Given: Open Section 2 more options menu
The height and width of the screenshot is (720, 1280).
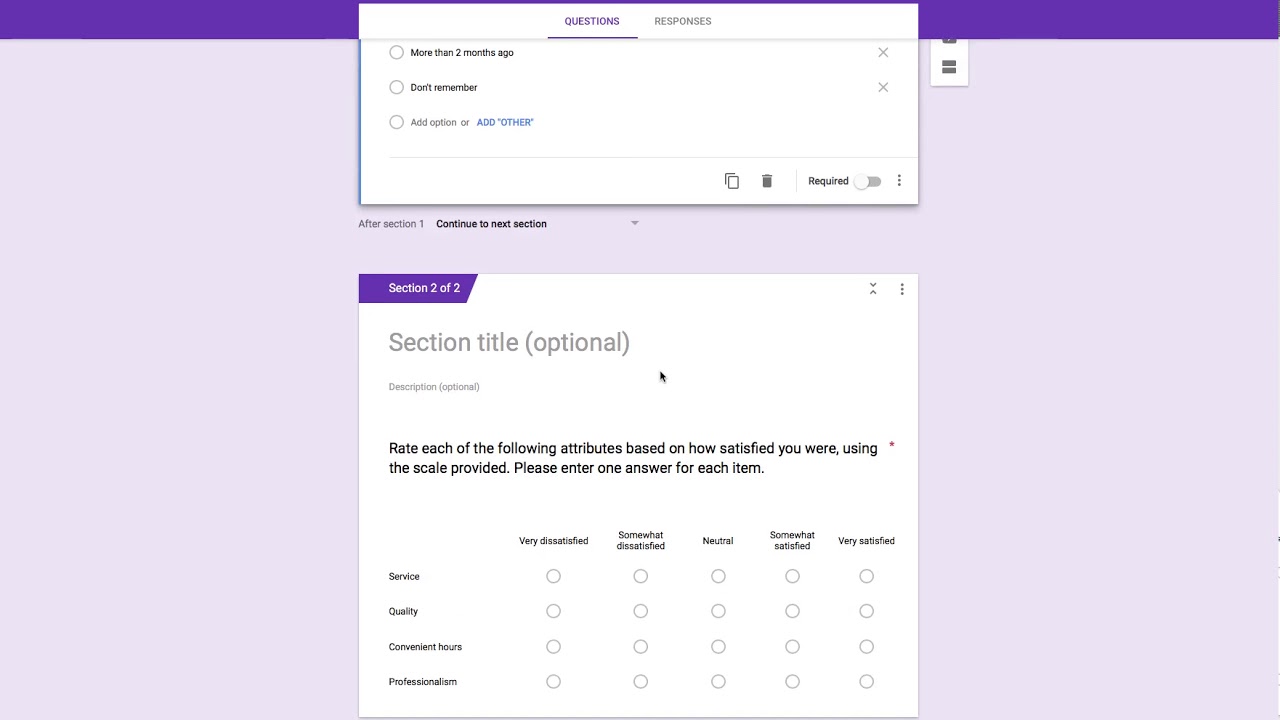Looking at the screenshot, I should 902,289.
